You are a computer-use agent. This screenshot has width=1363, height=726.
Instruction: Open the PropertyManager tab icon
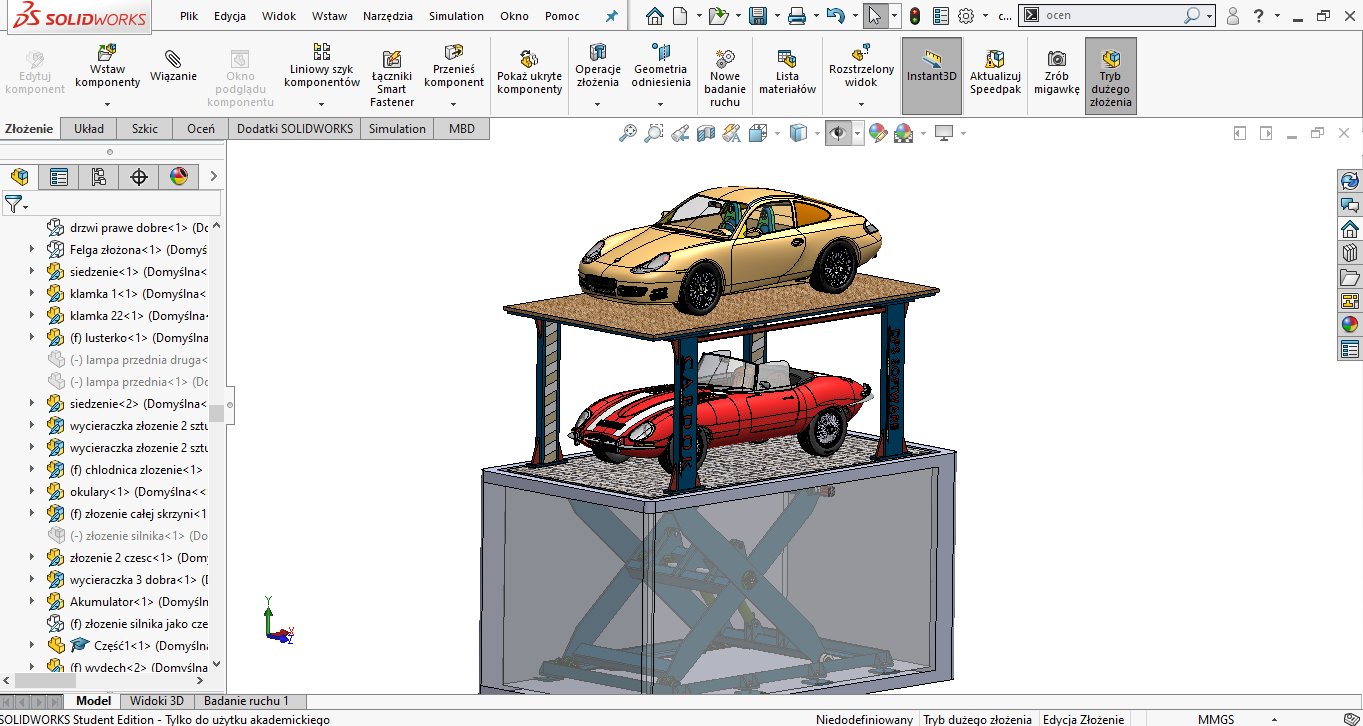(x=59, y=177)
